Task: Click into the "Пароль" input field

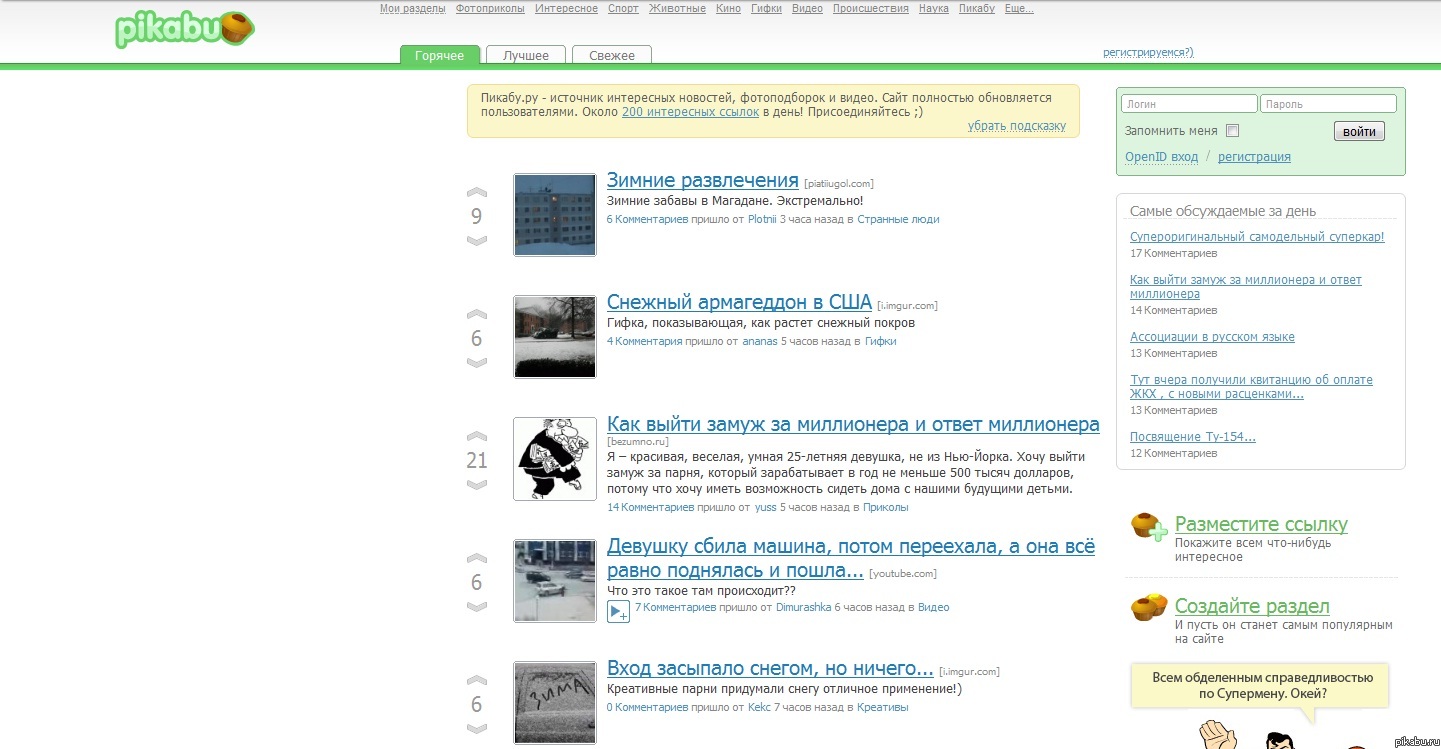Action: click(1328, 104)
